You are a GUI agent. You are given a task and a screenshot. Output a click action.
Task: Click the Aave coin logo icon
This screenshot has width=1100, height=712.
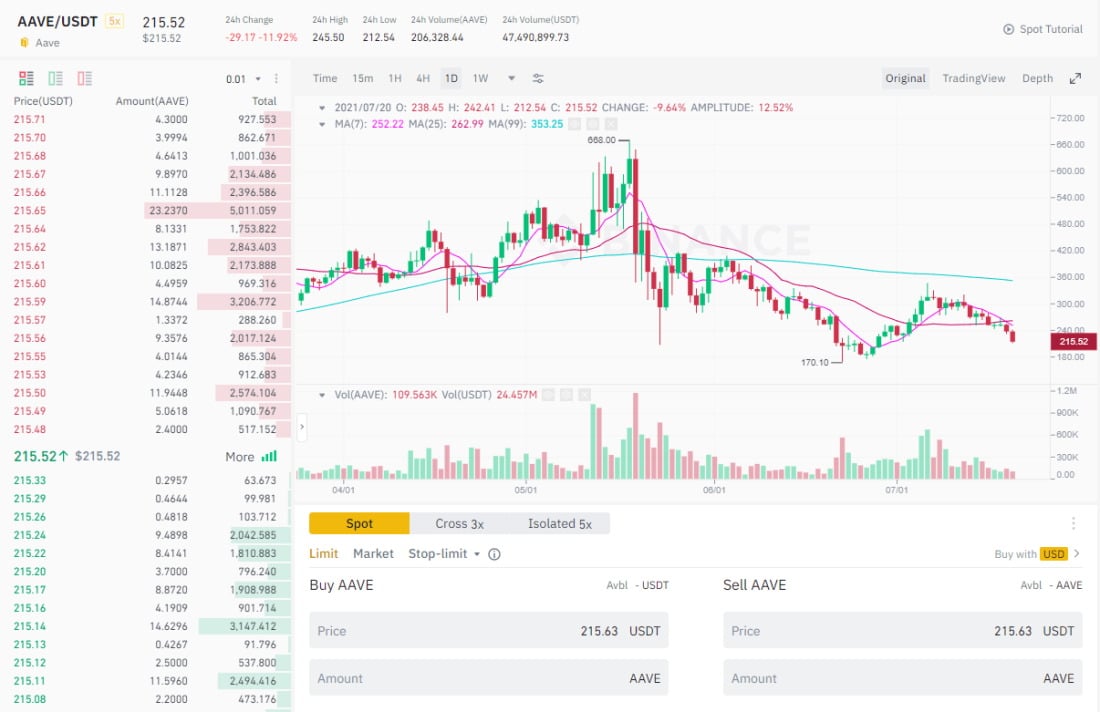point(24,43)
